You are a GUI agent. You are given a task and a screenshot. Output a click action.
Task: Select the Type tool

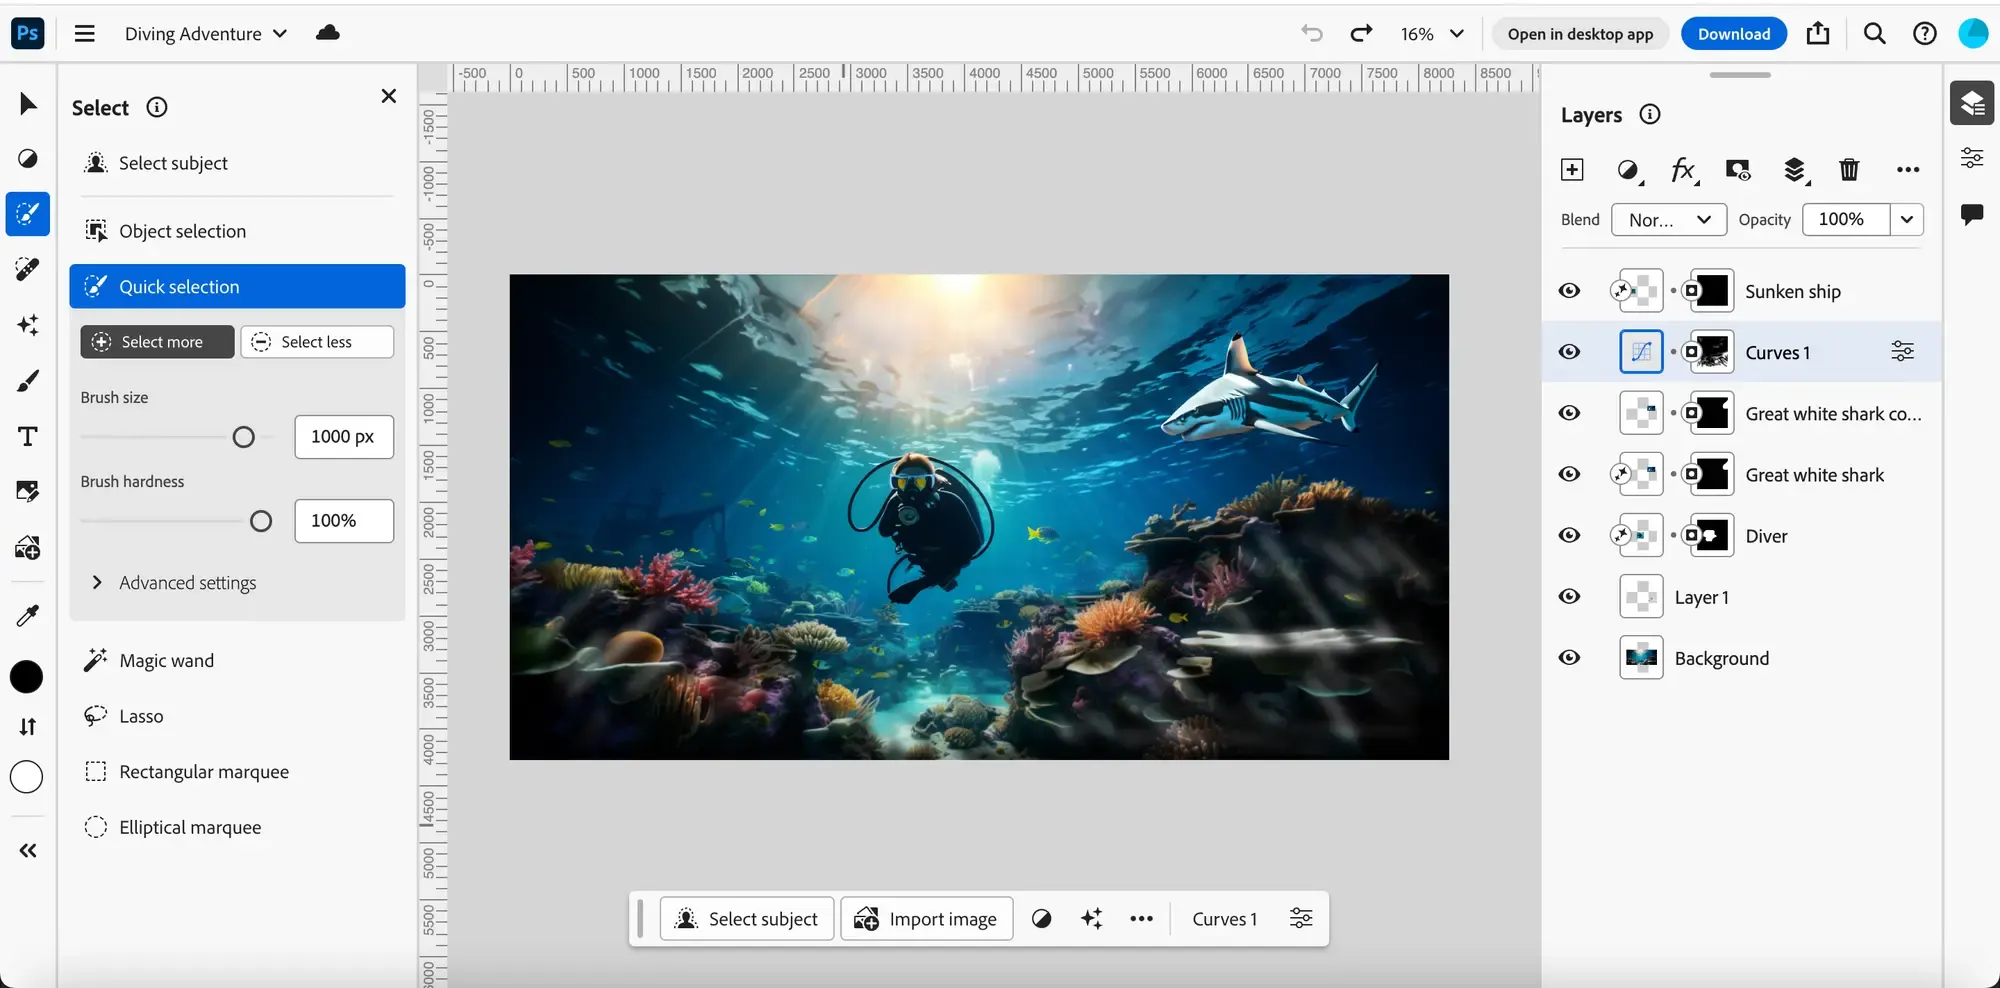click(x=27, y=436)
